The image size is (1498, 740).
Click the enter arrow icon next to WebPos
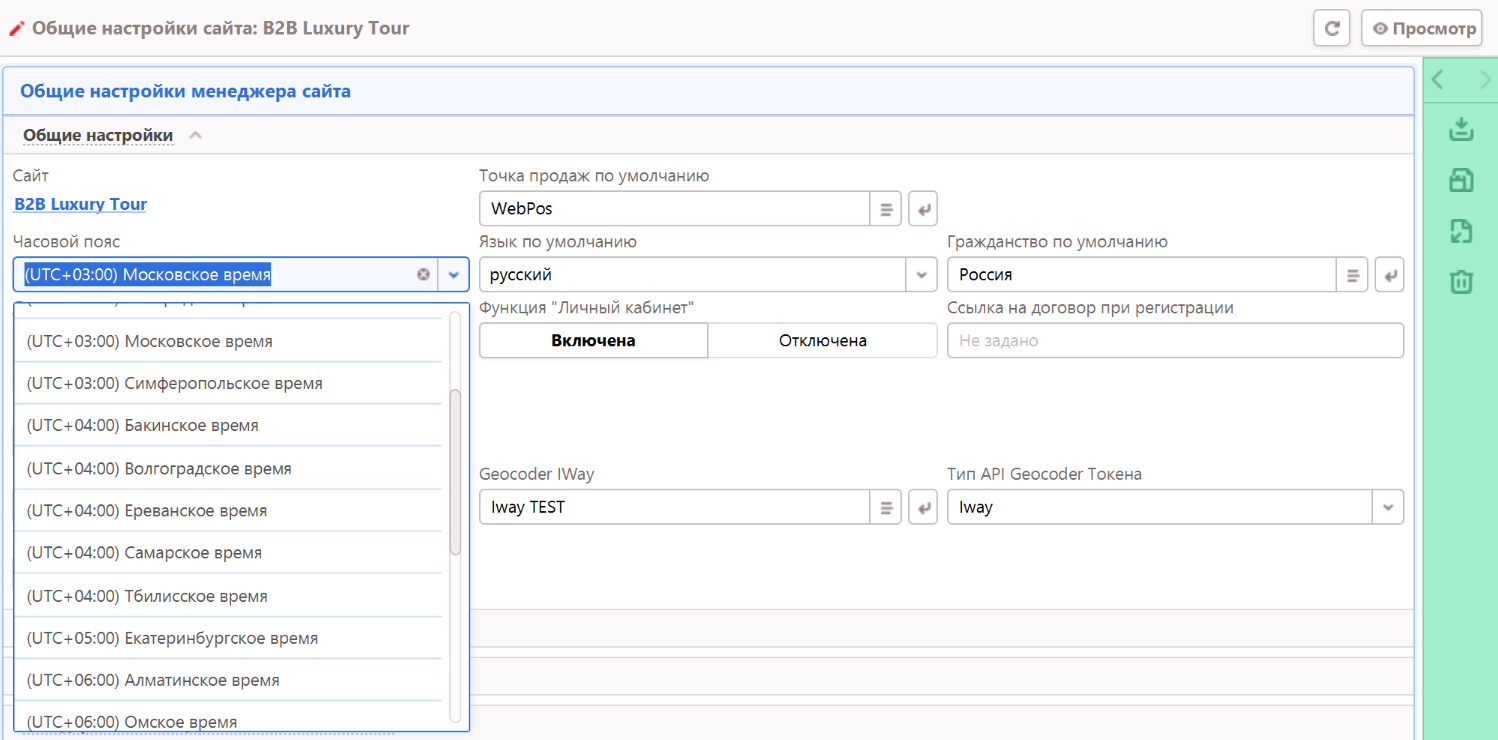(x=923, y=209)
